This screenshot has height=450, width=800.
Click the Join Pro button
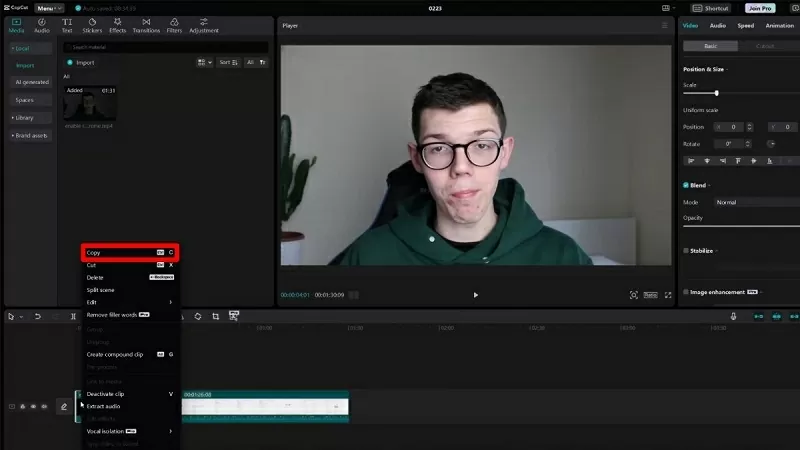coord(759,8)
